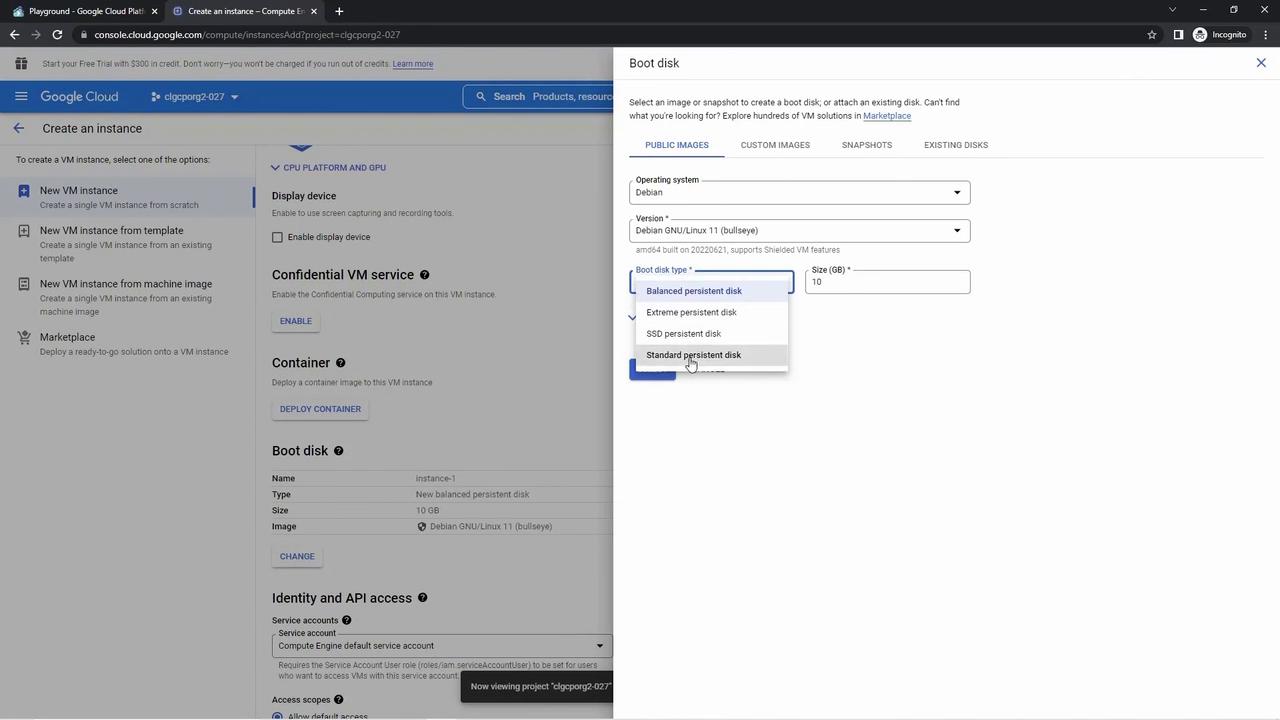Open the project selector clgcporg2-027
1280x720 pixels.
coord(195,97)
